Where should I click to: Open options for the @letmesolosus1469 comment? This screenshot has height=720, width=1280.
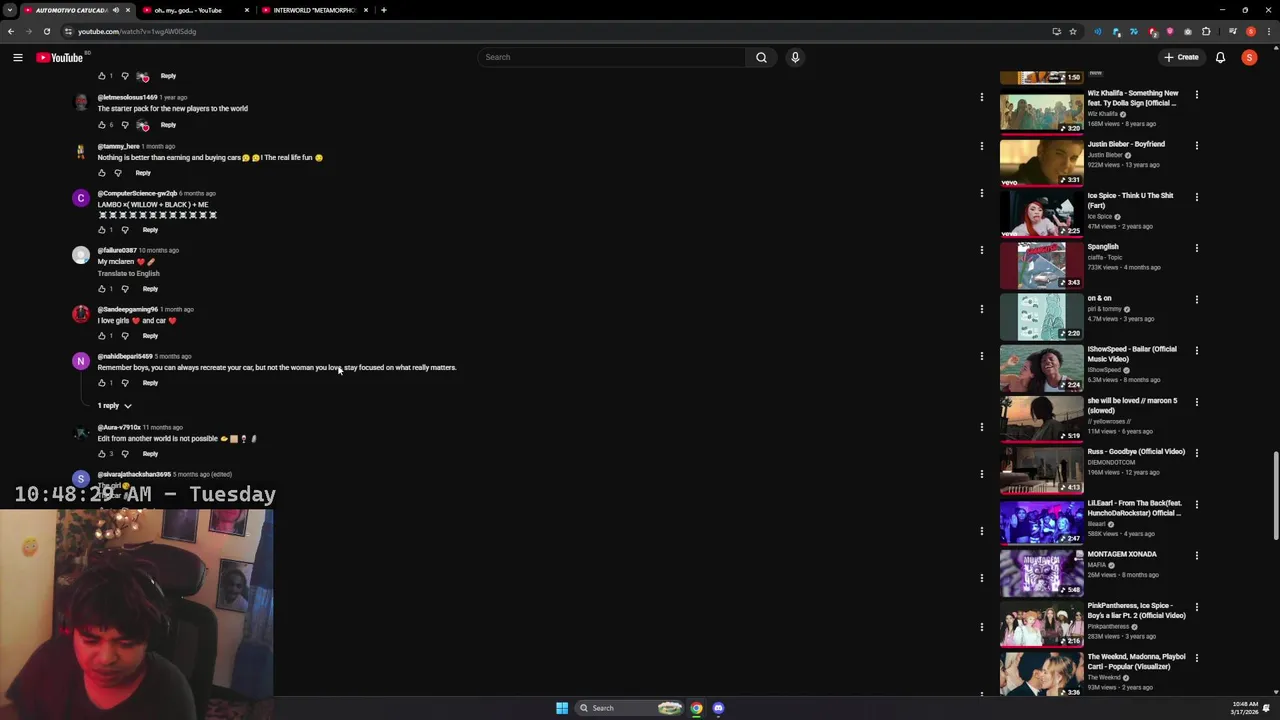(981, 97)
